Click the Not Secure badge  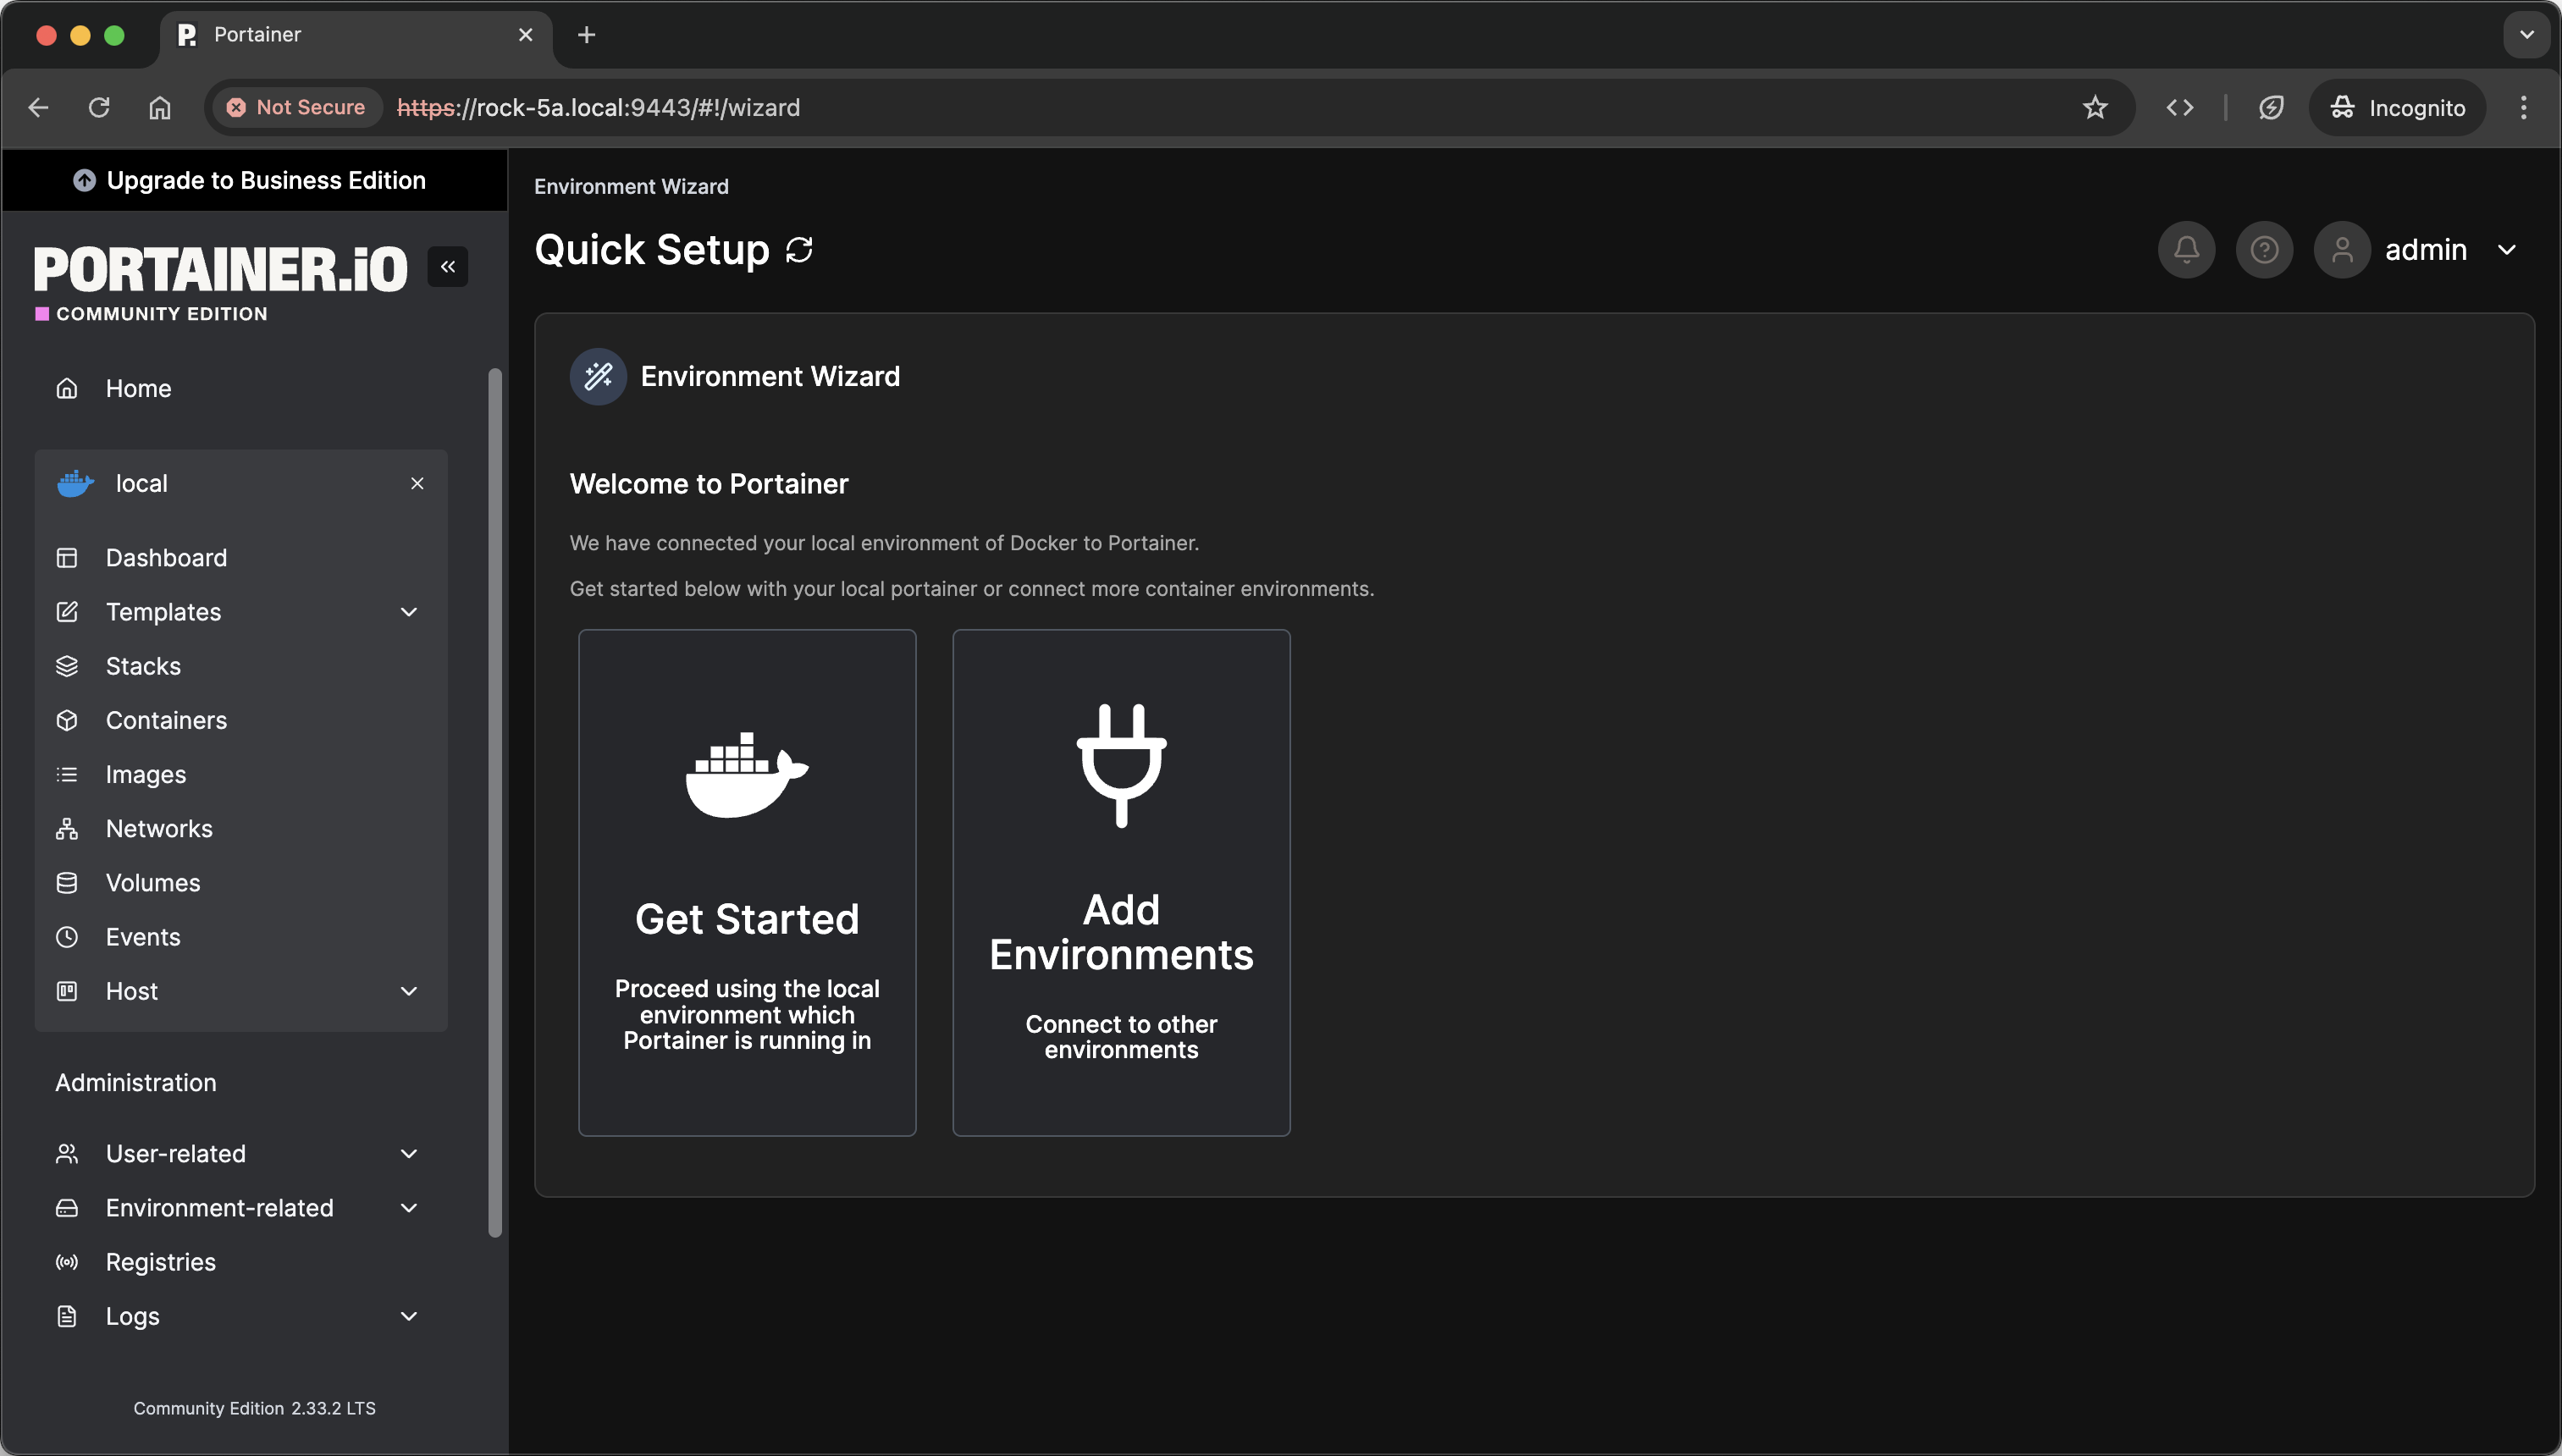296,107
